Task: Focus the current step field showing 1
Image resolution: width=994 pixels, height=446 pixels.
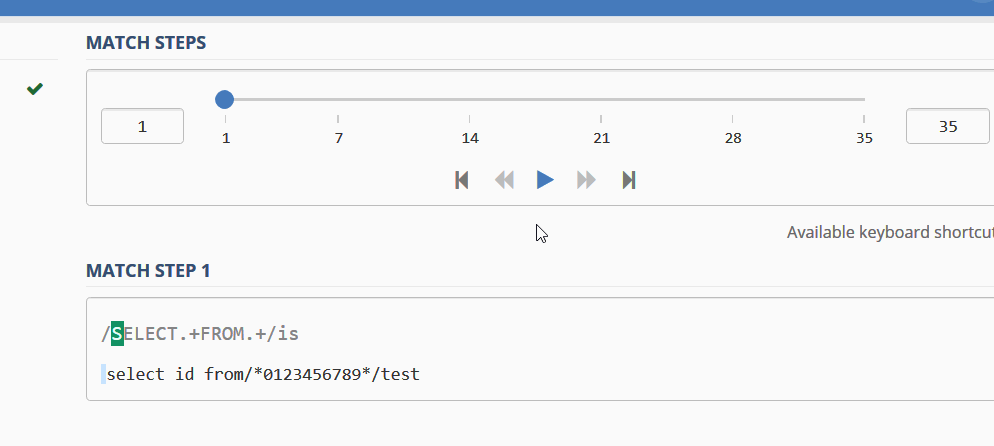Action: click(143, 126)
